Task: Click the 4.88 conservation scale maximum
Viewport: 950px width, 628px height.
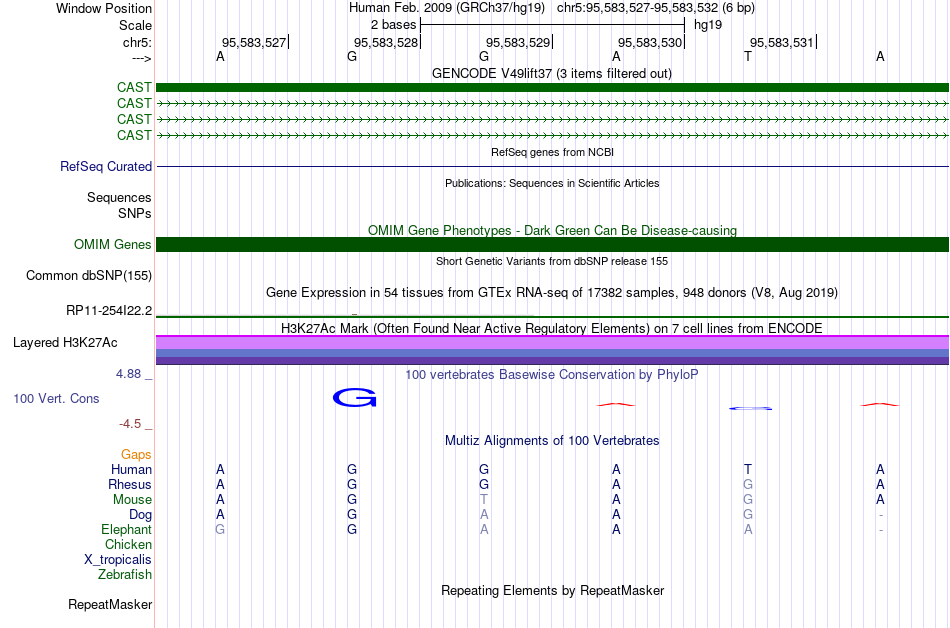Action: tap(128, 374)
